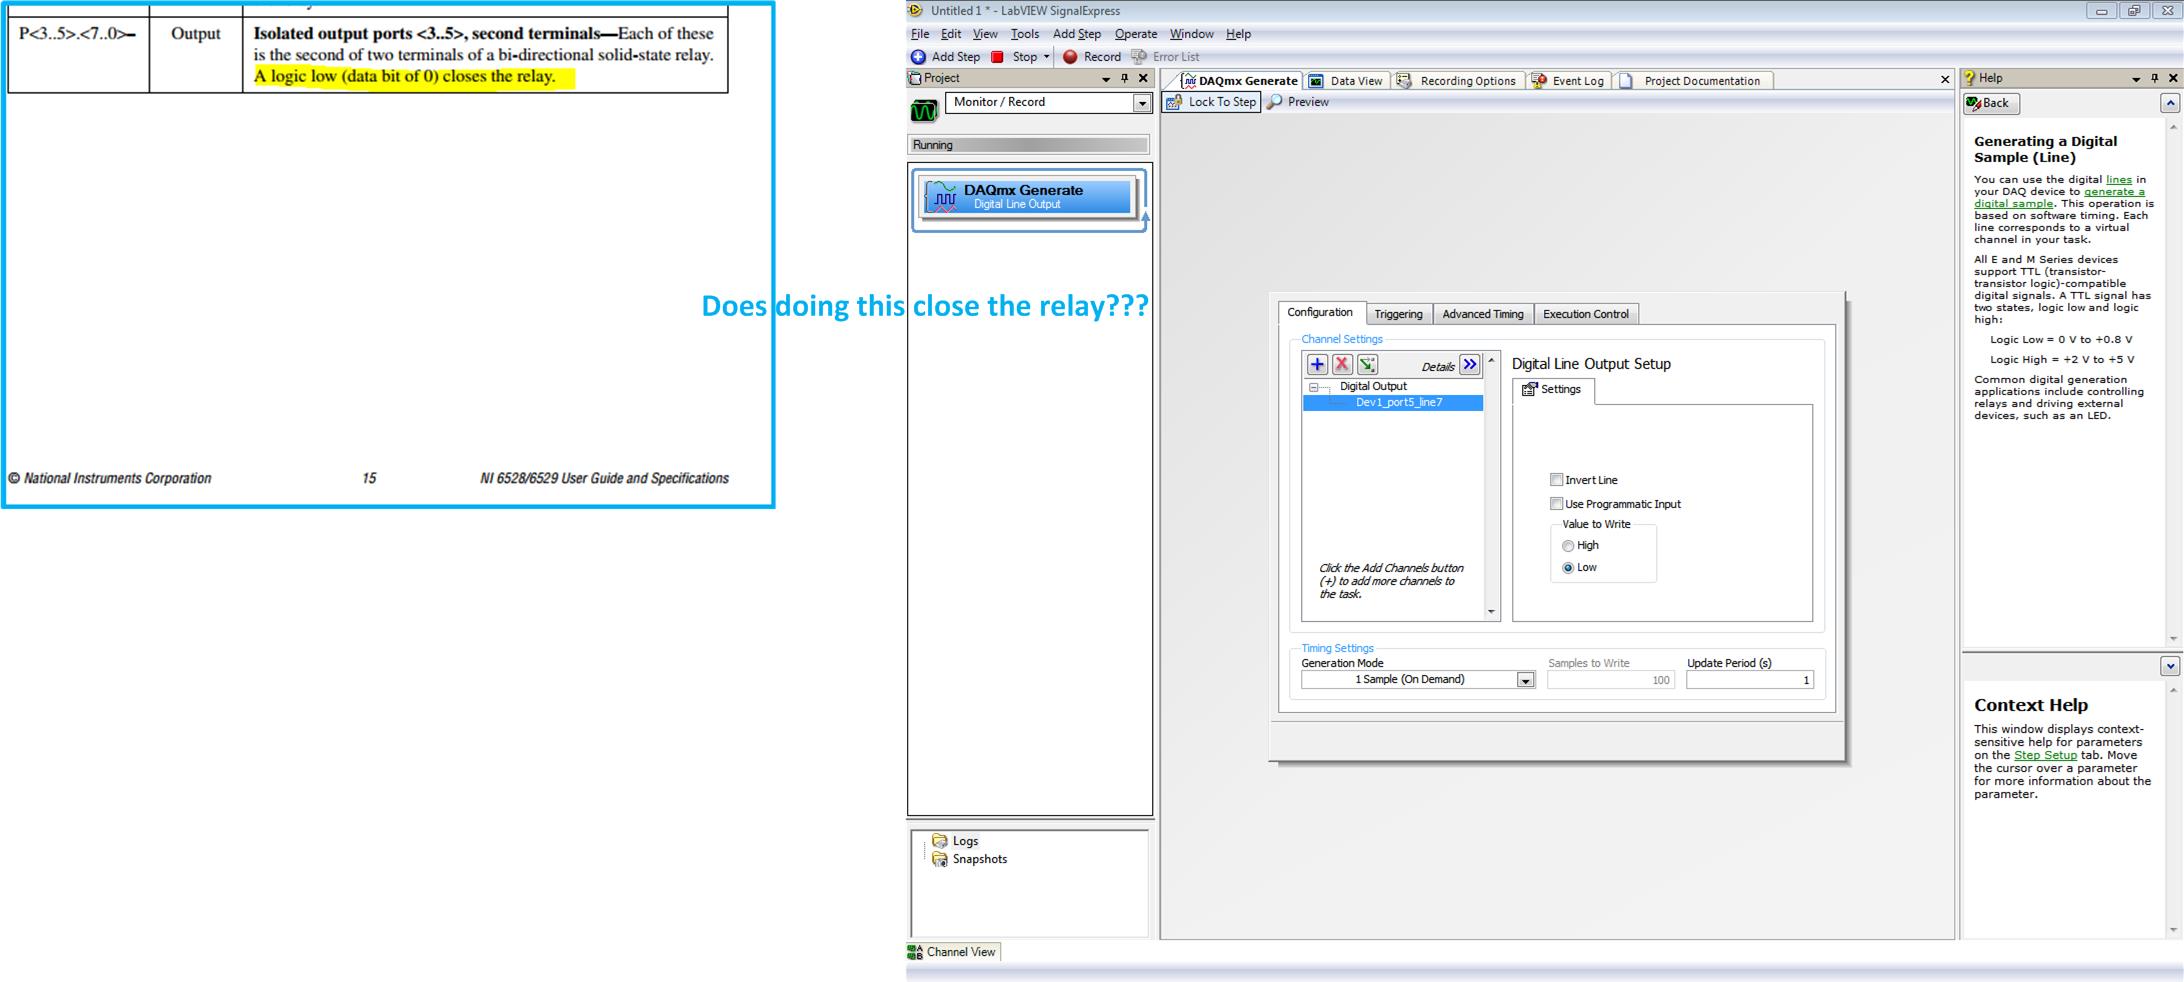Click the red X remove channel icon
Viewport: 2184px width, 982px height.
(1342, 365)
